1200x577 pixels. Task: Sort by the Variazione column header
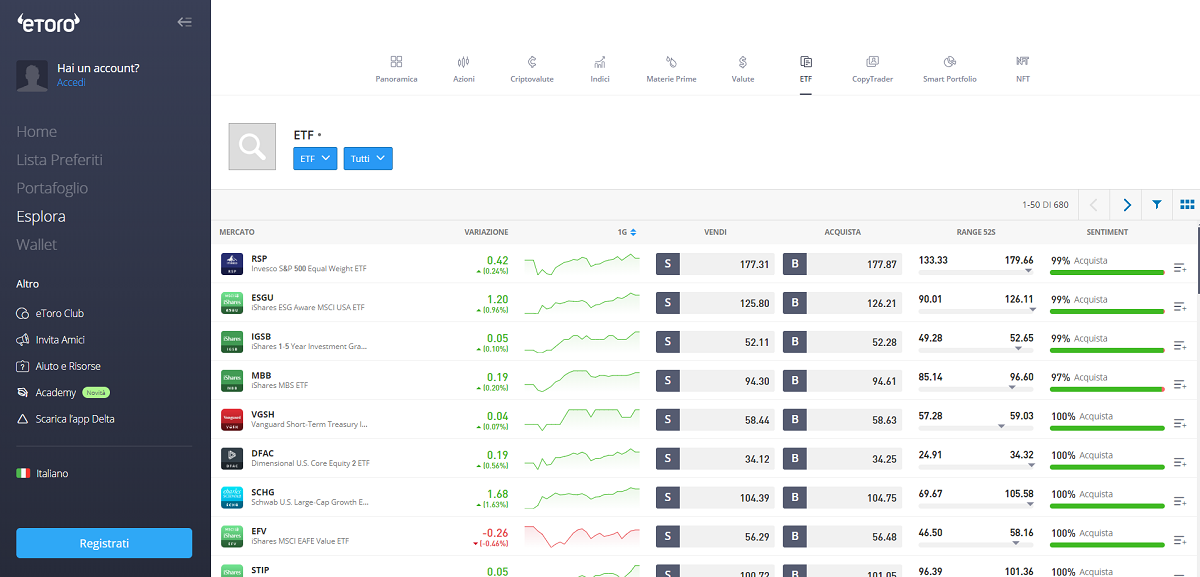pos(486,232)
